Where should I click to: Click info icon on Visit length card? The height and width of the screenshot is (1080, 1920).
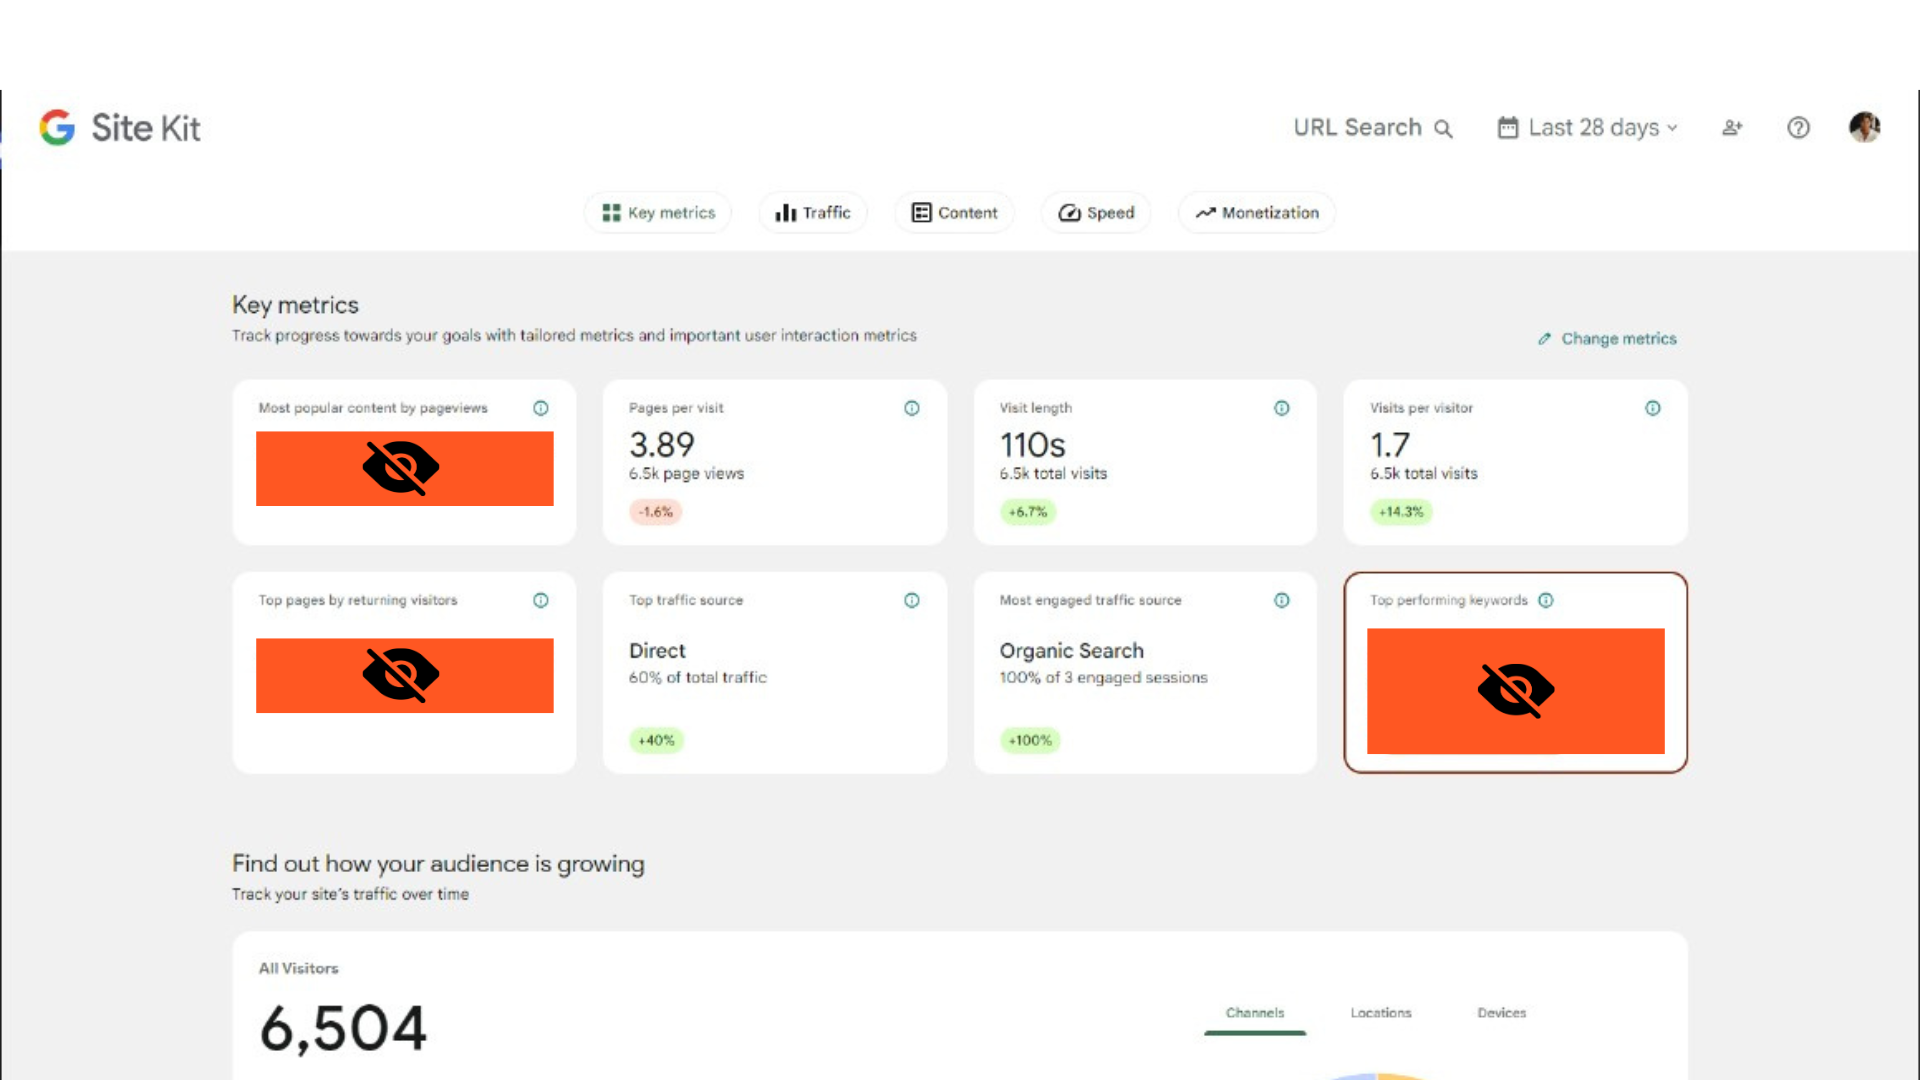point(1281,408)
